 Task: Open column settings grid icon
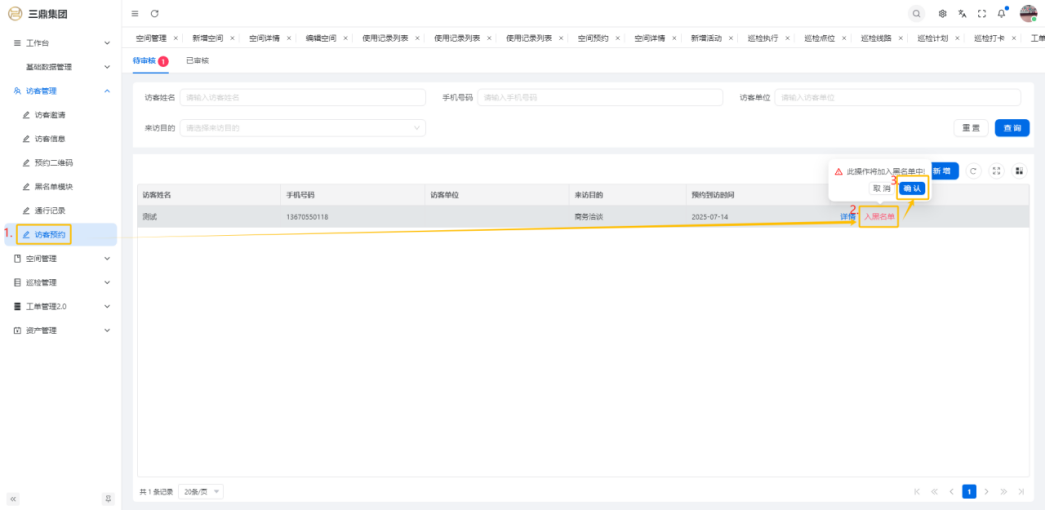(x=1019, y=171)
